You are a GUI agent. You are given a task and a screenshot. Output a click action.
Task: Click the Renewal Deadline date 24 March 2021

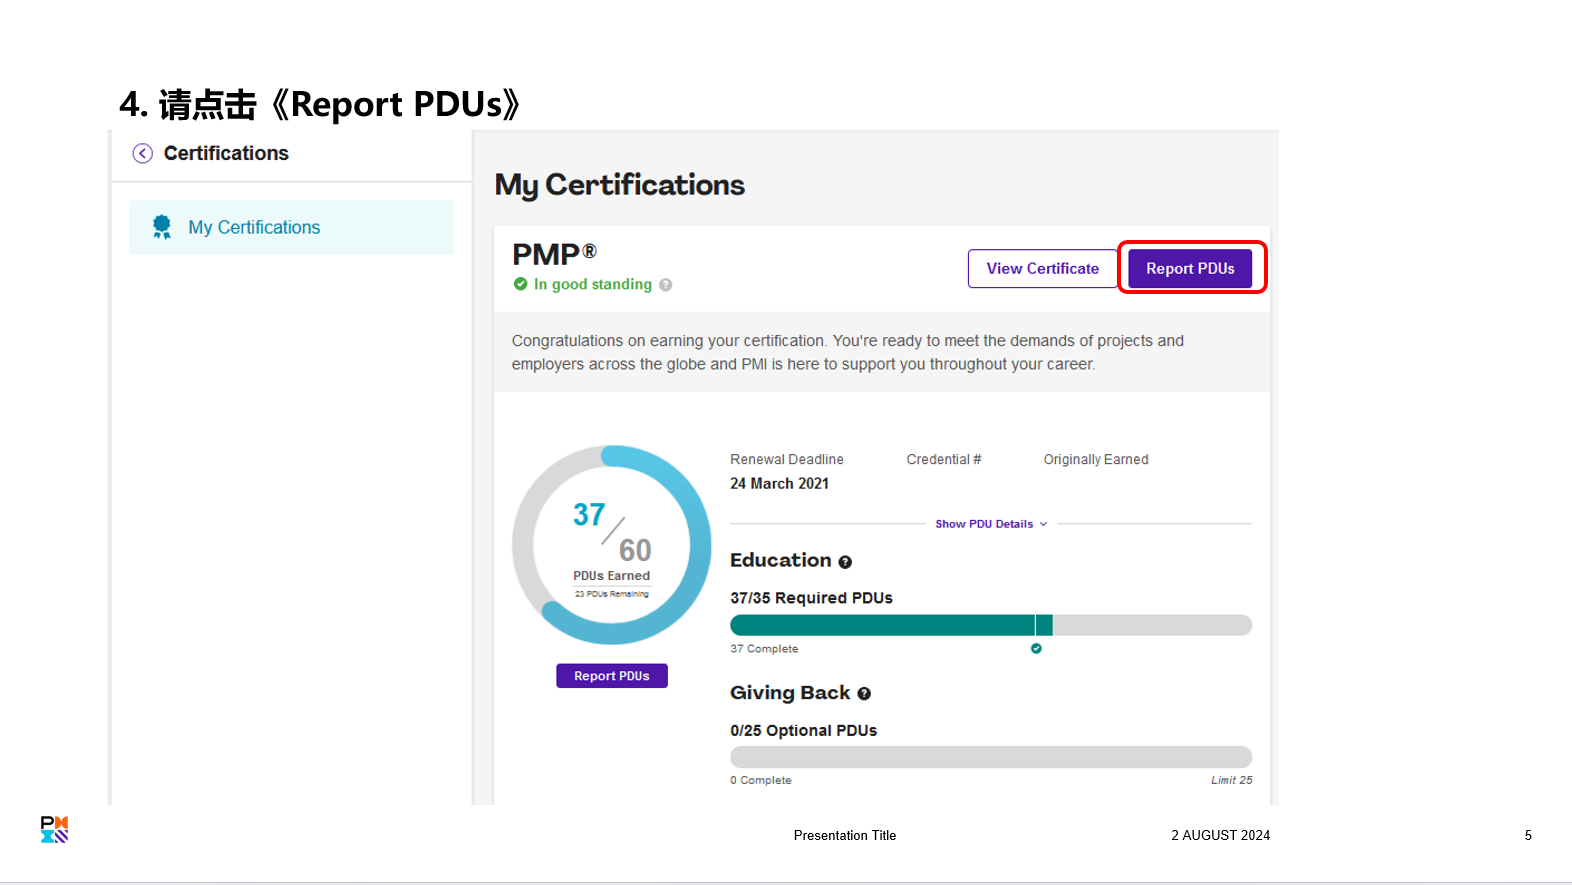[x=779, y=483]
